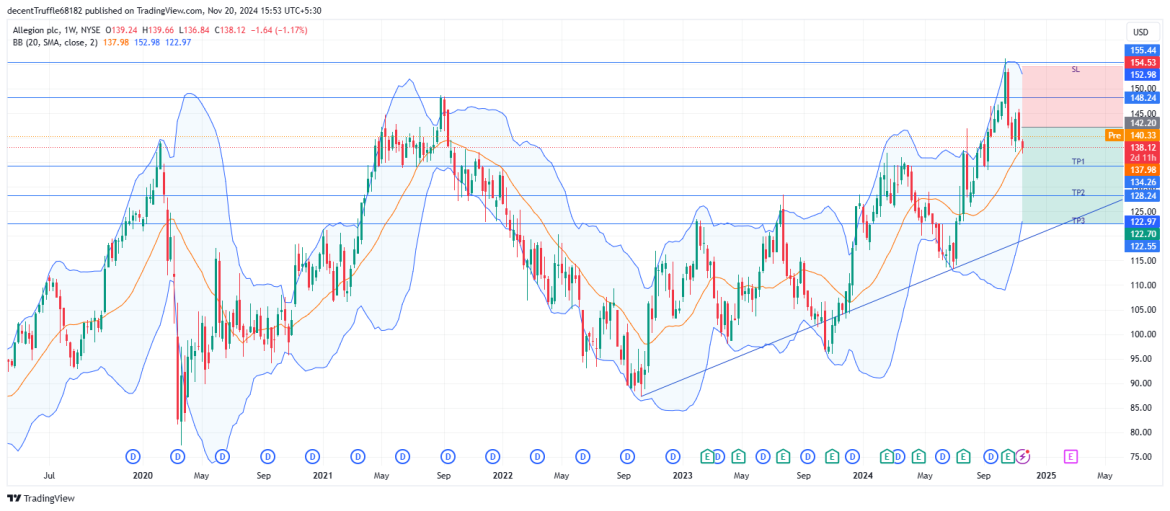Click the red 154.53 stop price label
The image size is (1170, 511).
point(1140,62)
